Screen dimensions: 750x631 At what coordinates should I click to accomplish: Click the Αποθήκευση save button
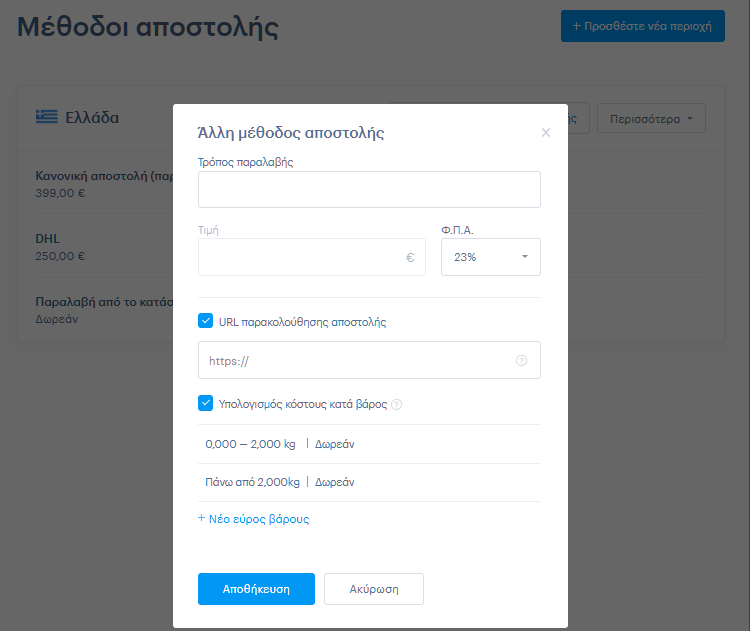[x=256, y=589]
